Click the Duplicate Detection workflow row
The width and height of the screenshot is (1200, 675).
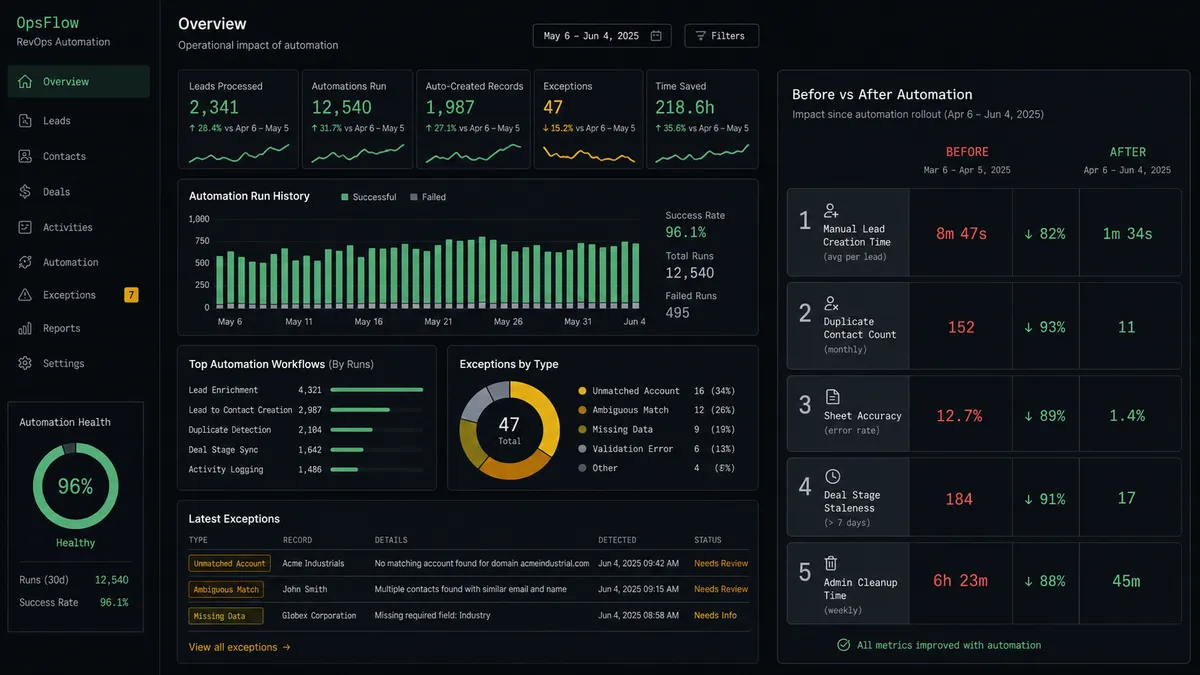pos(306,430)
